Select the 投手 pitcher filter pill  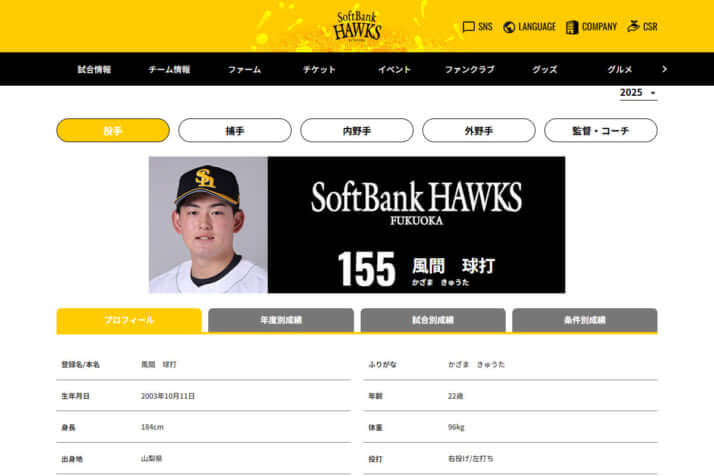[113, 131]
